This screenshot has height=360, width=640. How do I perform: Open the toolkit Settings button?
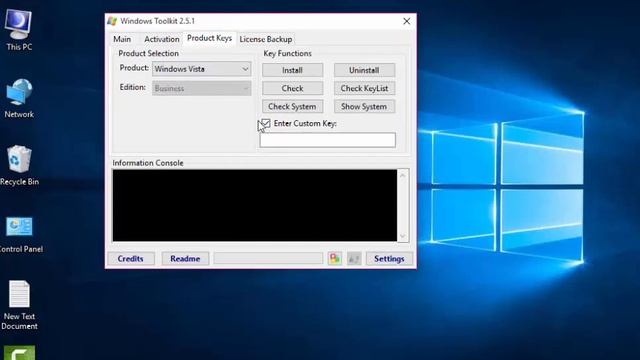389,259
